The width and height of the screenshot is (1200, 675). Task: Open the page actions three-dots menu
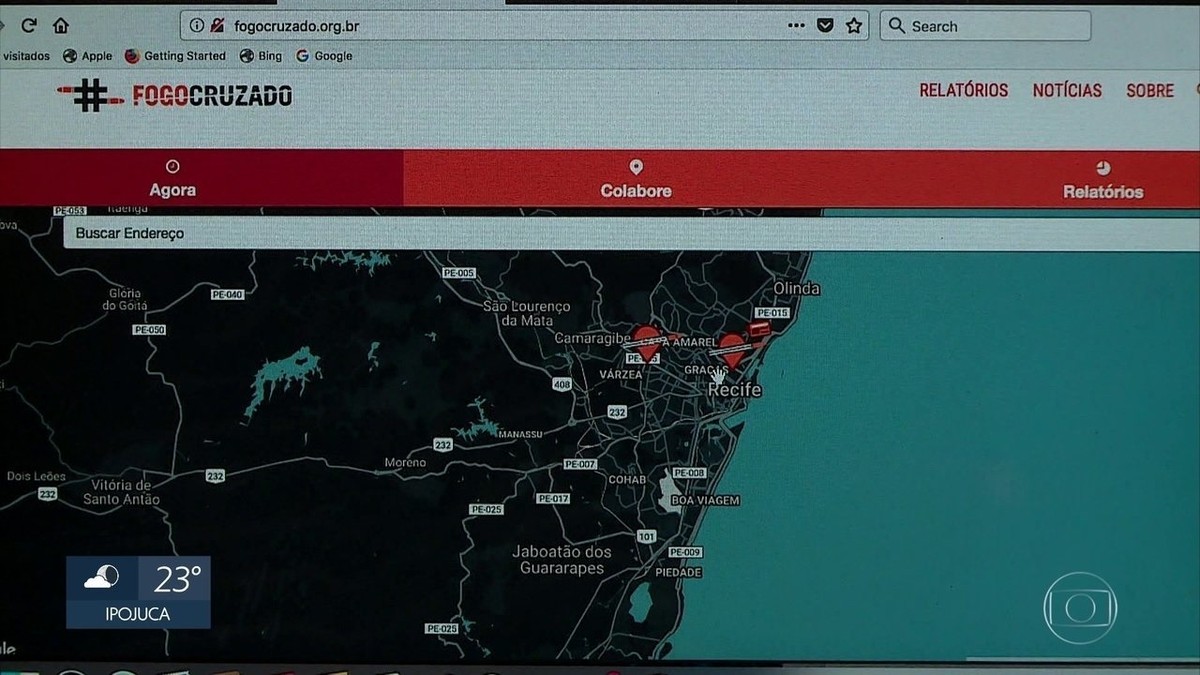(796, 26)
